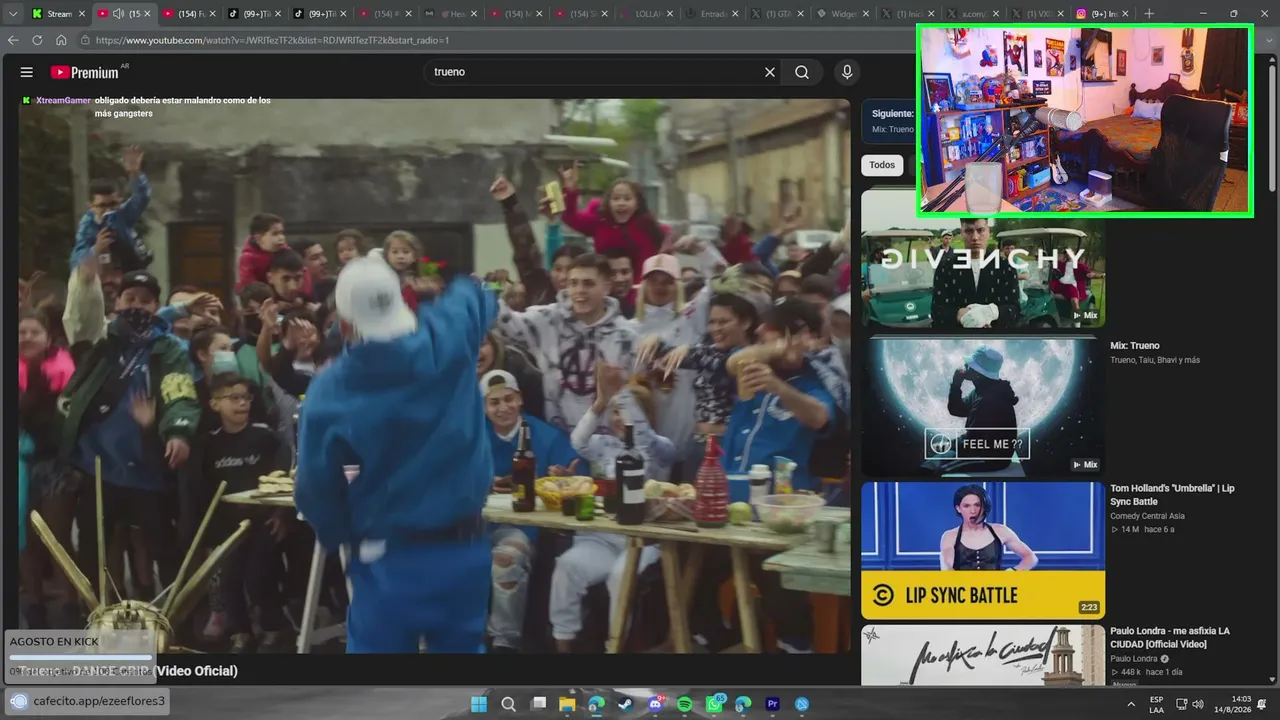This screenshot has height=720, width=1280.
Task: Open Spotify from the taskbar
Action: 685,704
